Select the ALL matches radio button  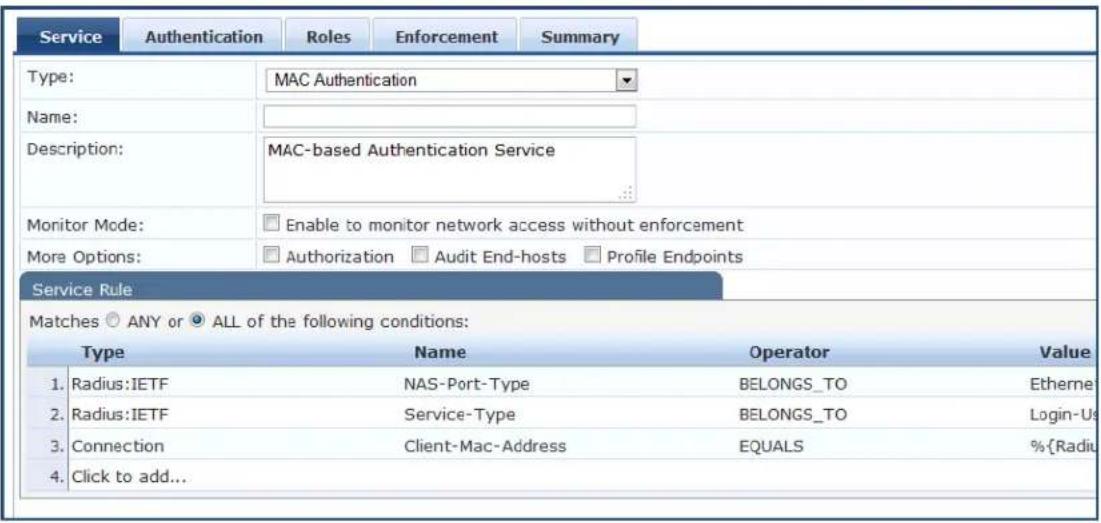tap(198, 321)
